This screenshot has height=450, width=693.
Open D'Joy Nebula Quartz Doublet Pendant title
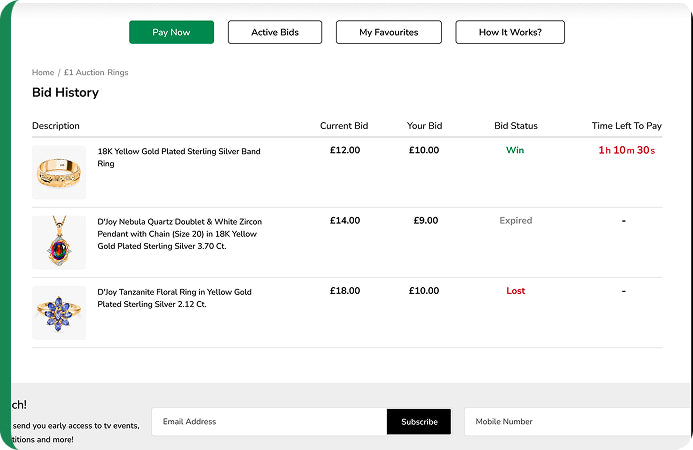(x=179, y=234)
